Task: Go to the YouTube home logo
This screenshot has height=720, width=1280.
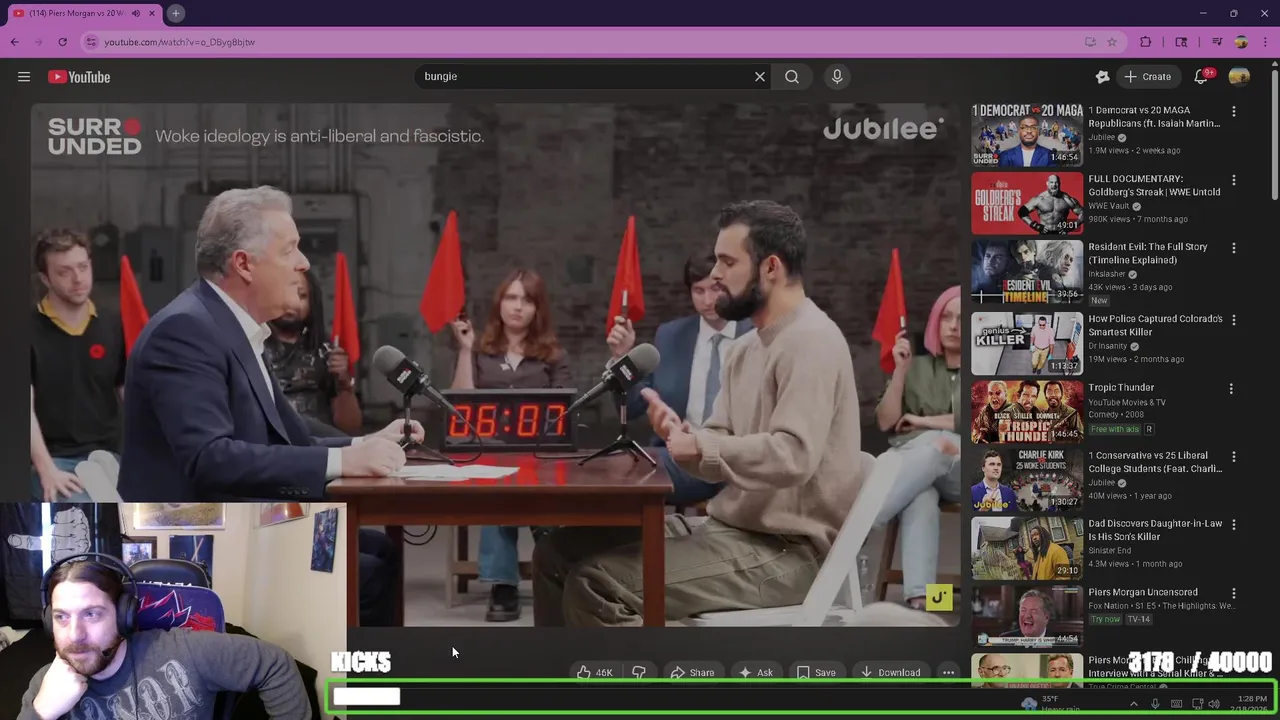Action: [79, 77]
